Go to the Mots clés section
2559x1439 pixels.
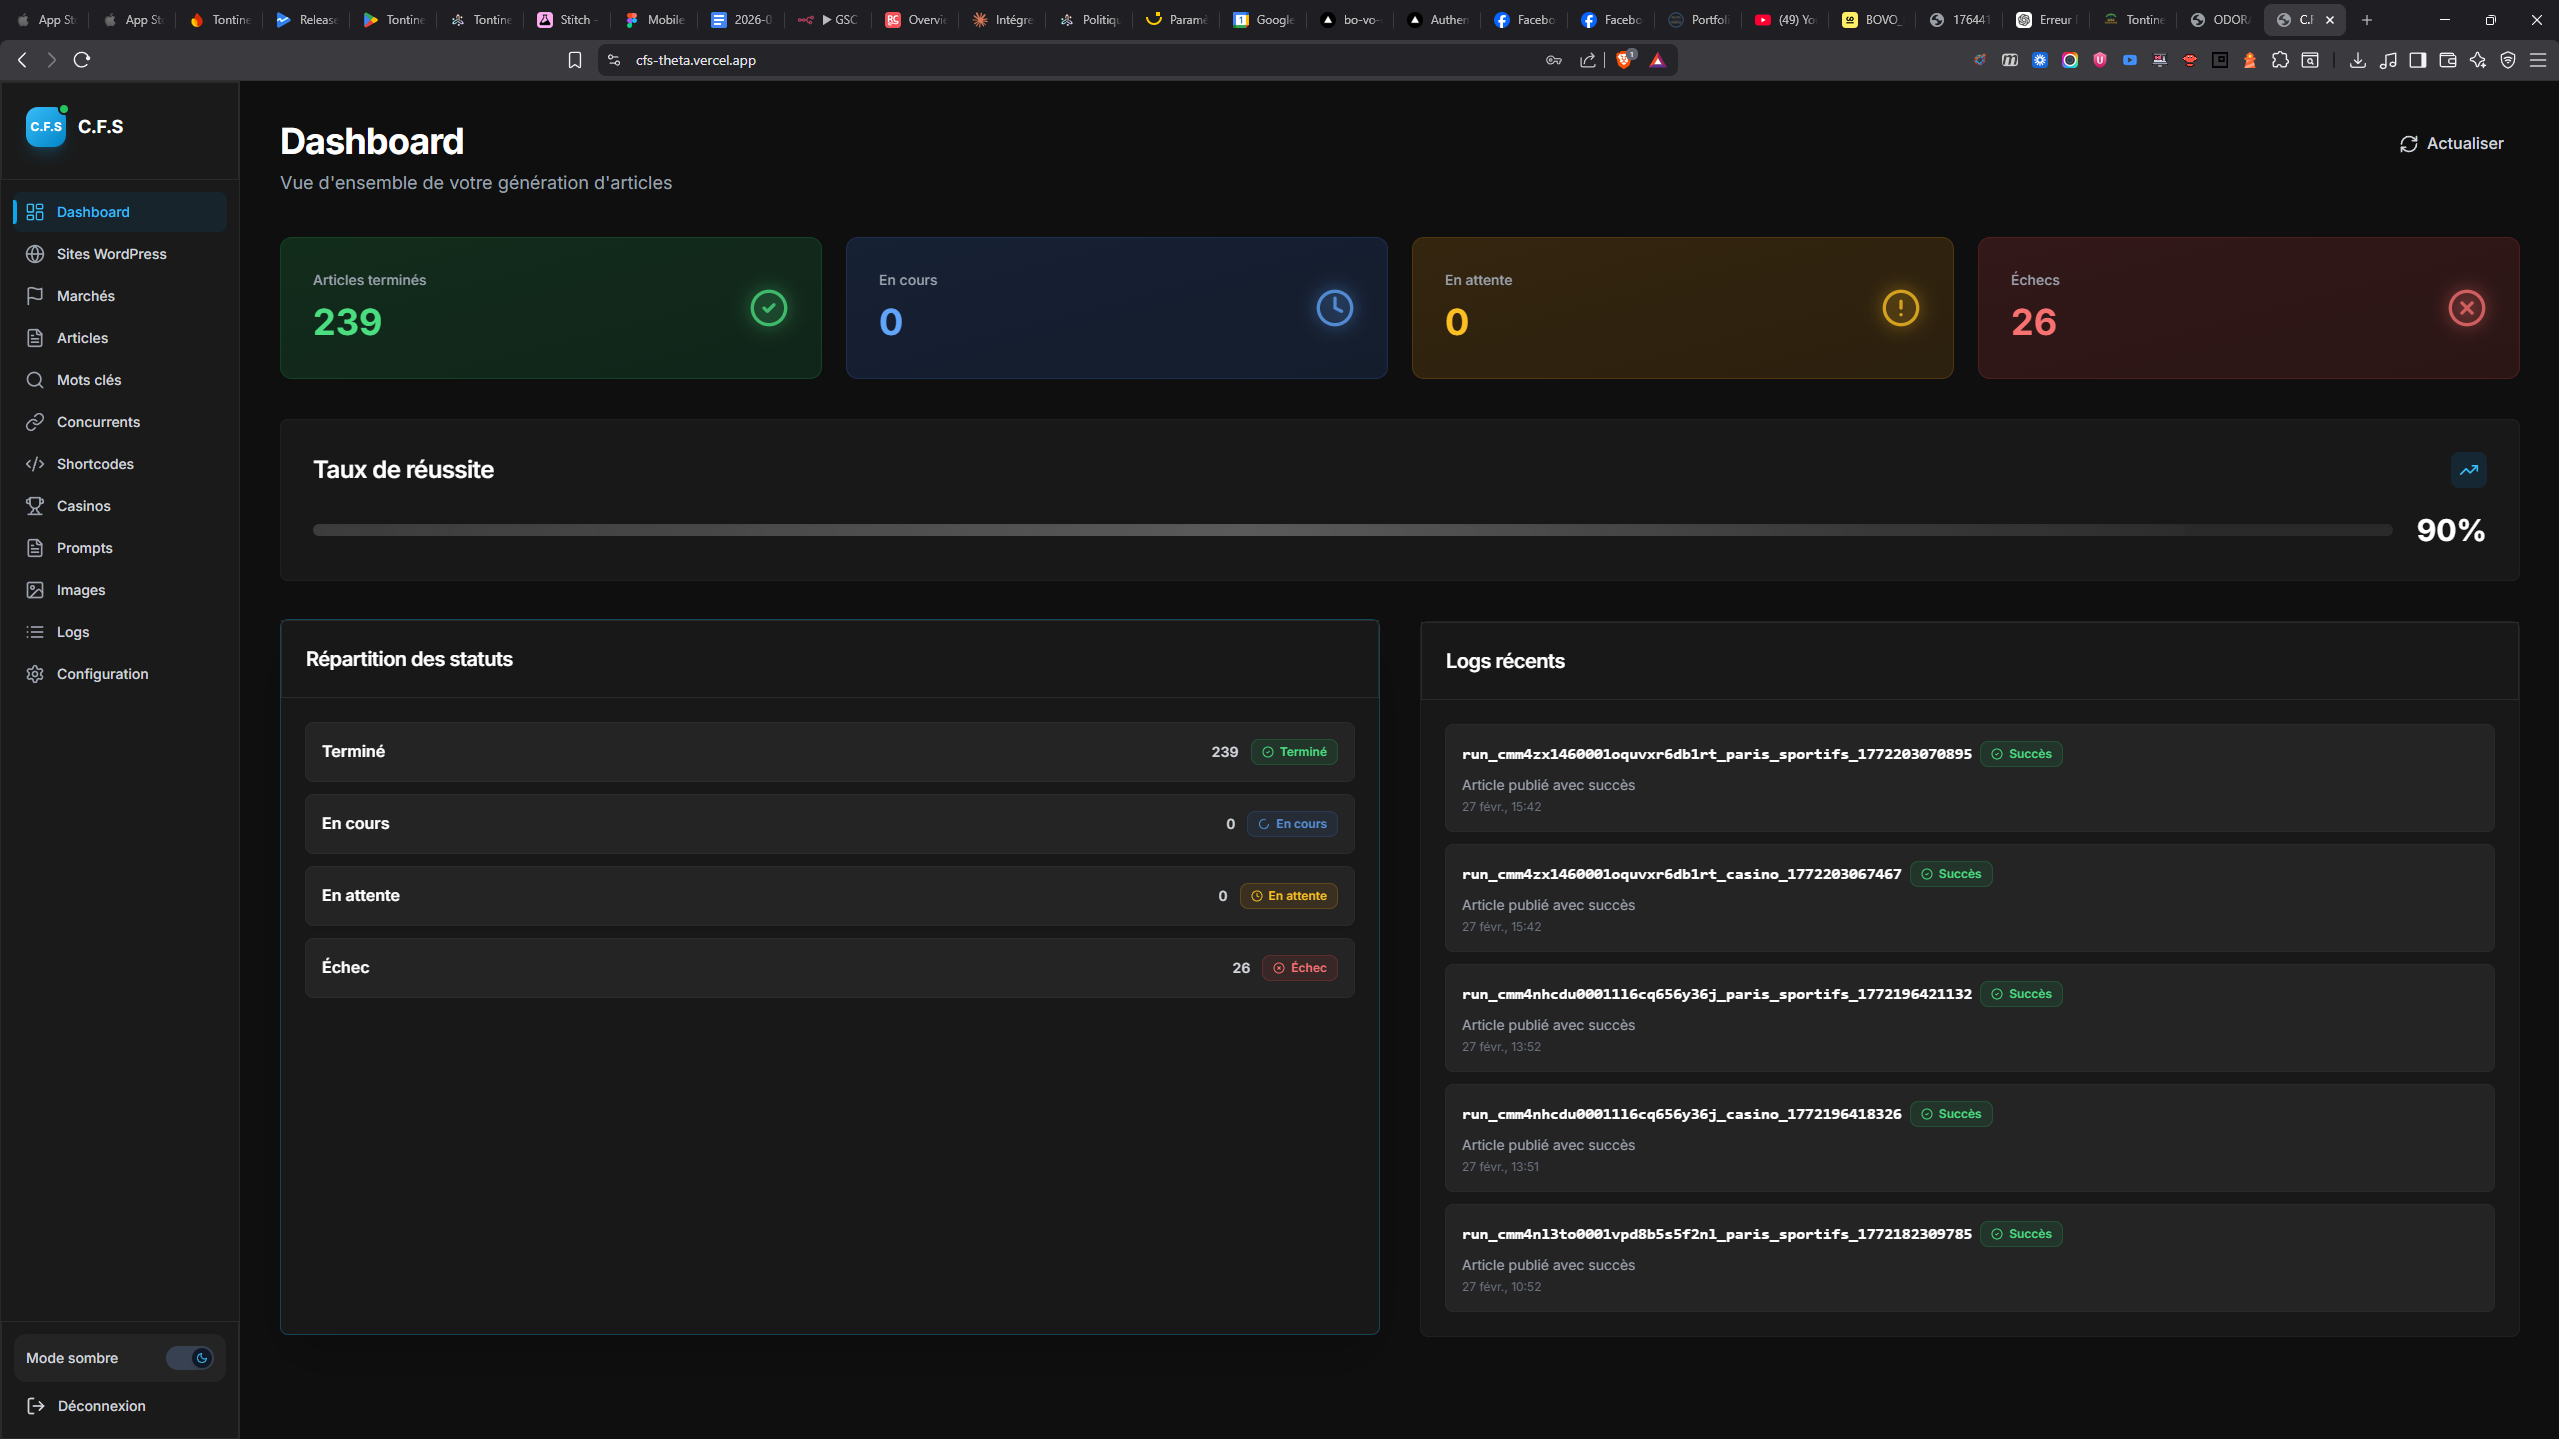click(88, 380)
